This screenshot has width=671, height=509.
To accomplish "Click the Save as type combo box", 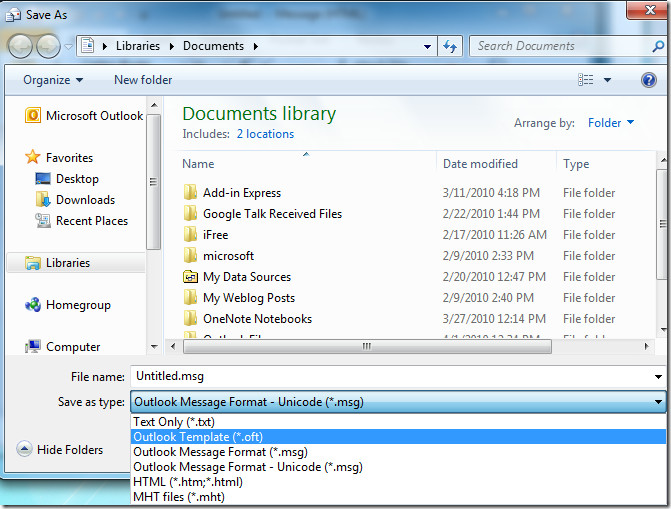I will tap(398, 402).
